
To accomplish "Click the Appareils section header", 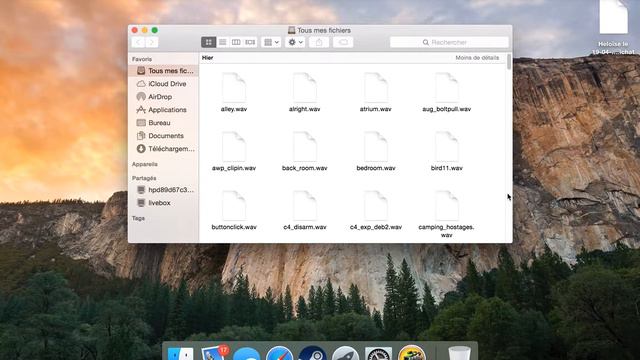I will tap(144, 164).
